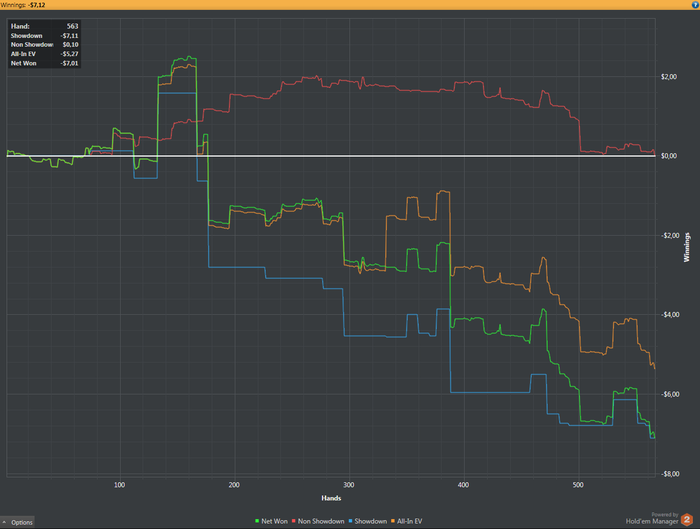Click the -$8,00 y-axis label
The height and width of the screenshot is (529, 700).
670,474
